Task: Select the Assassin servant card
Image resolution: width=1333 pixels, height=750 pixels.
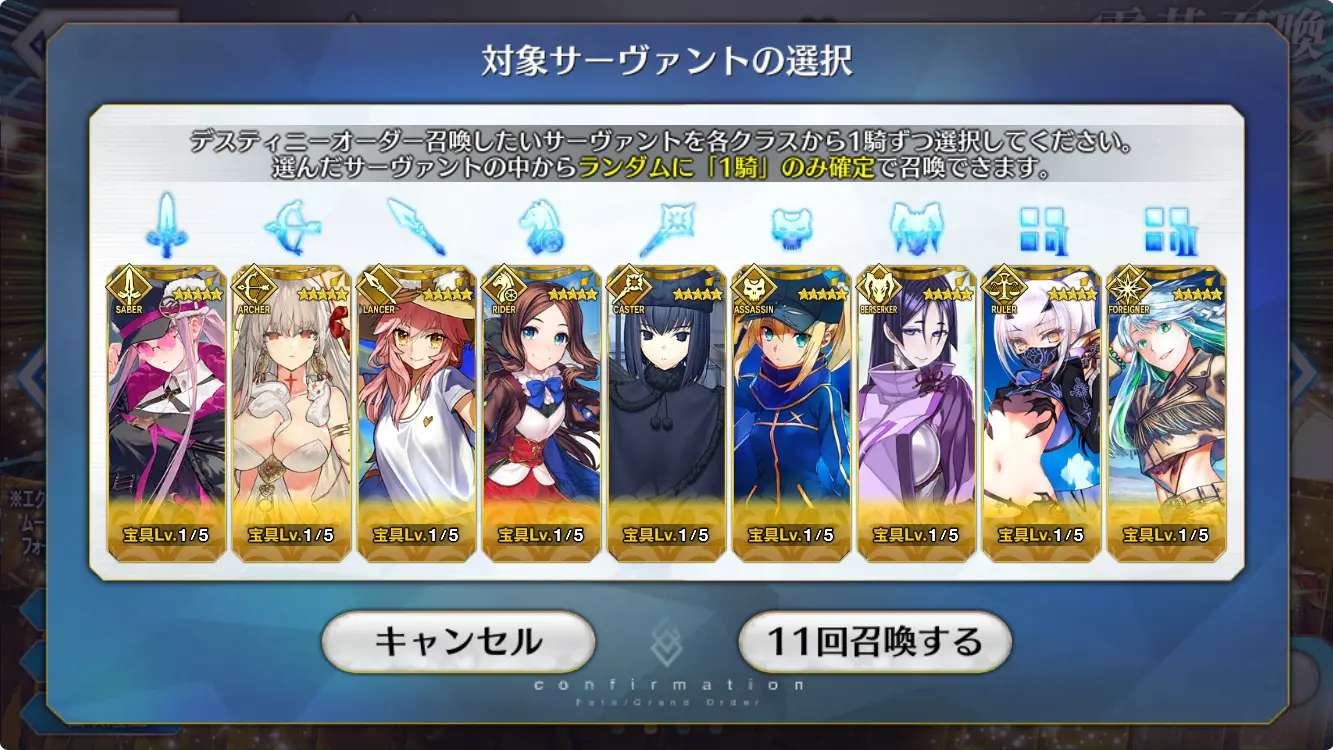Action: click(x=791, y=413)
